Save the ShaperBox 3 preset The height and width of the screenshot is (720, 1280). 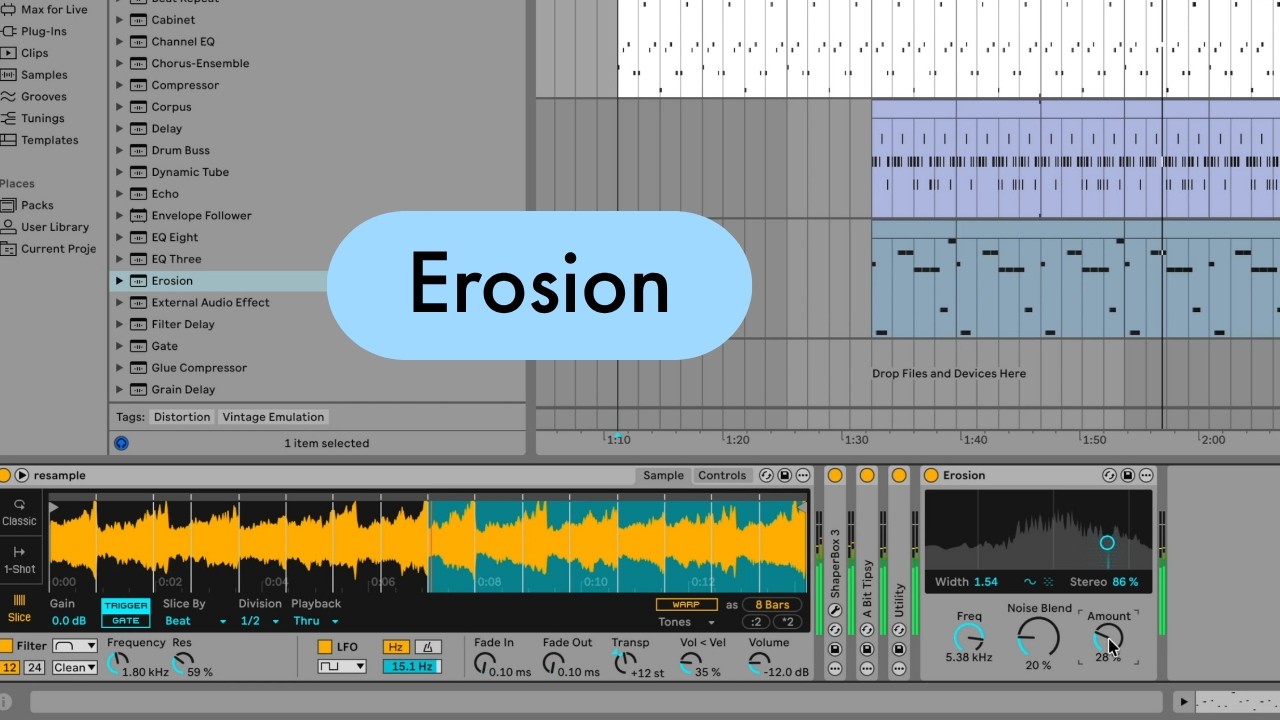pyautogui.click(x=835, y=649)
